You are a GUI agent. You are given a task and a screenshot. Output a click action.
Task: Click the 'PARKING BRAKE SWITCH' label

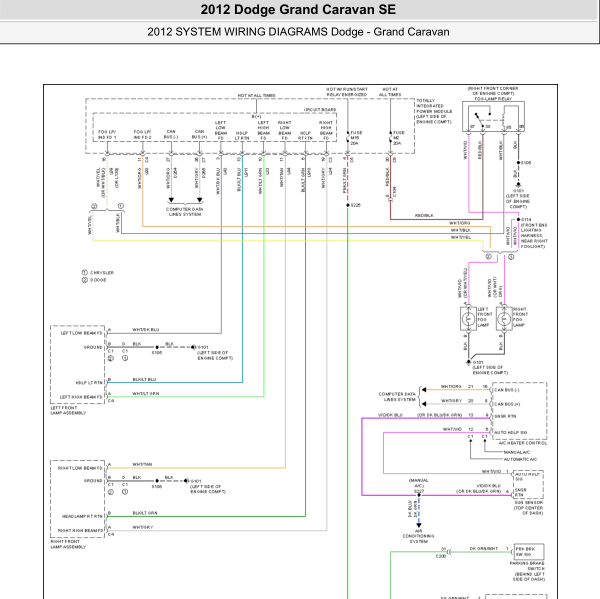[x=527, y=566]
